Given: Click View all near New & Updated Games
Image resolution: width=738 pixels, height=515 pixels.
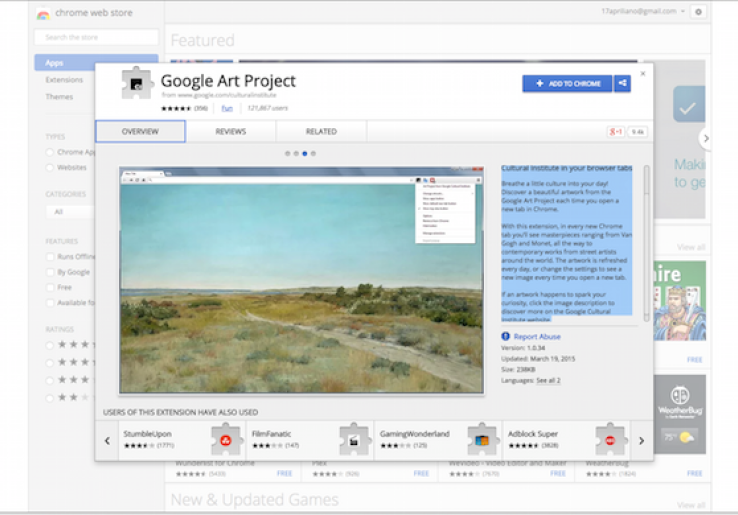Looking at the screenshot, I should point(691,505).
